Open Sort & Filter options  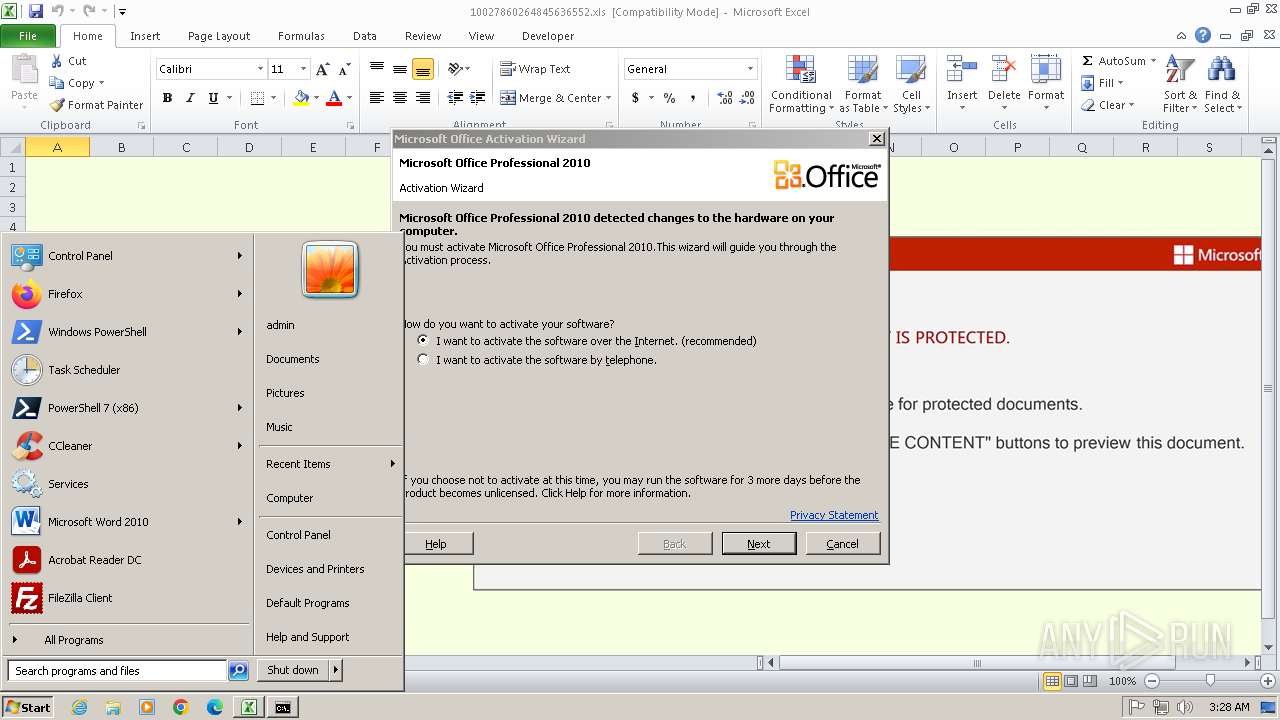click(1180, 85)
